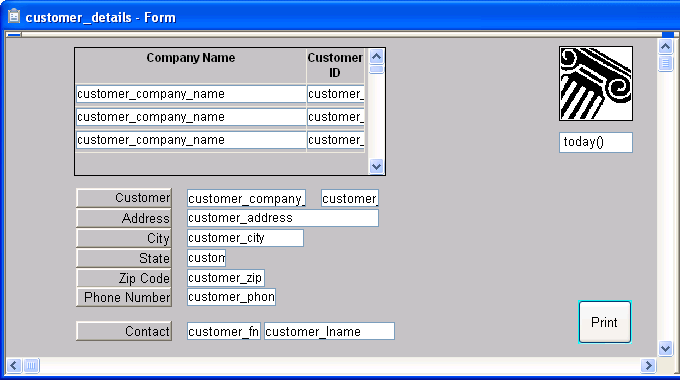Screen dimensions: 680x380
Task: Click the City label
Action: (124, 238)
